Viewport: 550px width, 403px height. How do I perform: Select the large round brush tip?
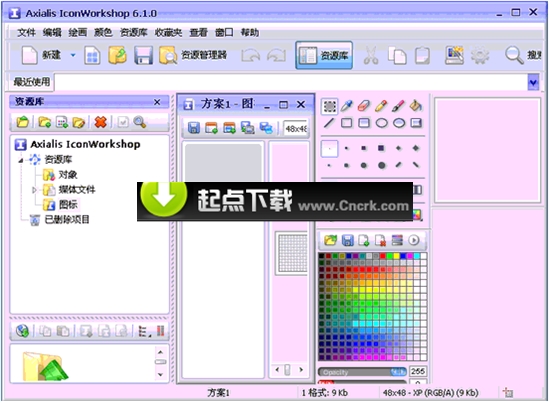[x=382, y=165]
